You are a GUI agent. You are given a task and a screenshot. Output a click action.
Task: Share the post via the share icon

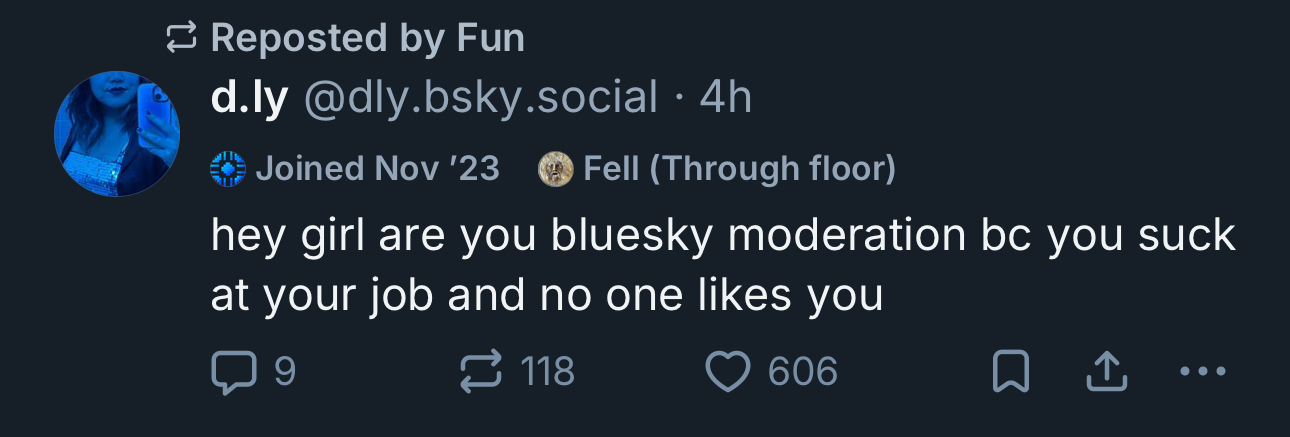point(1107,373)
